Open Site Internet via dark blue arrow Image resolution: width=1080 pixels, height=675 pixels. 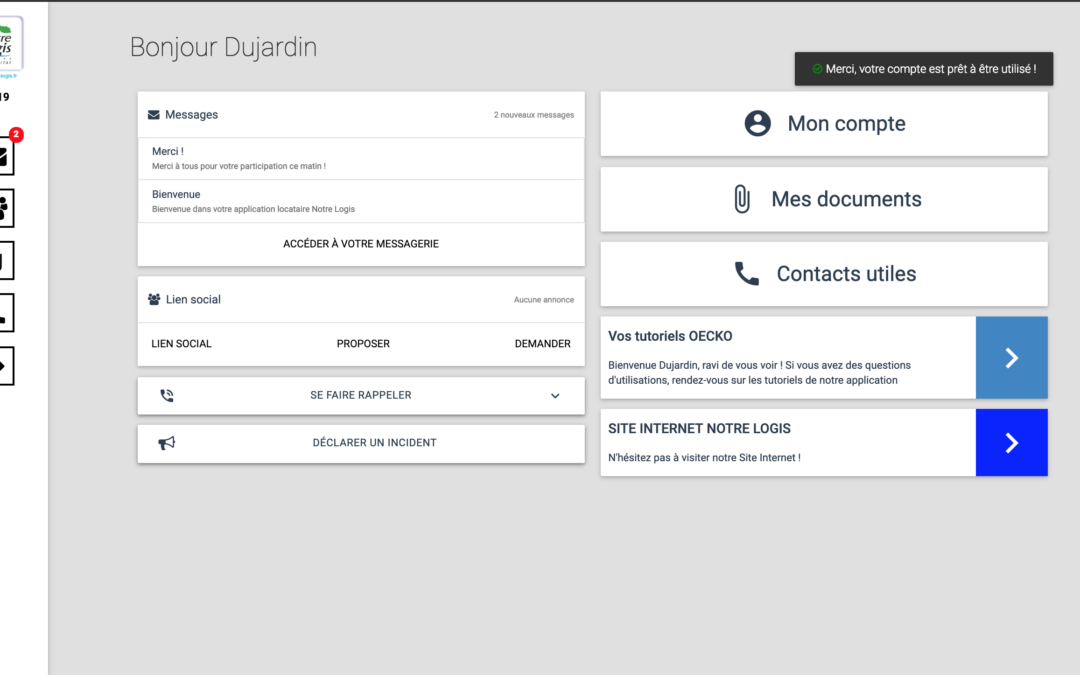[x=1011, y=443]
